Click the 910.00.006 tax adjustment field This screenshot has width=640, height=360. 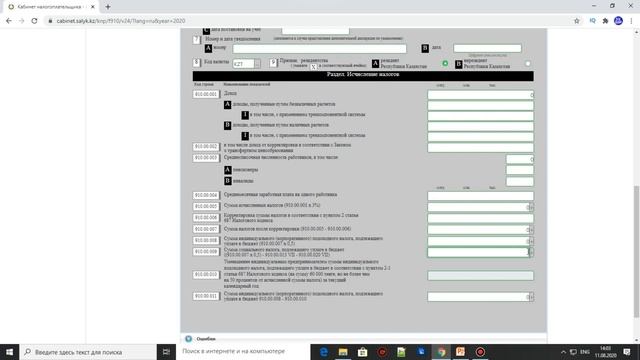click(x=480, y=218)
